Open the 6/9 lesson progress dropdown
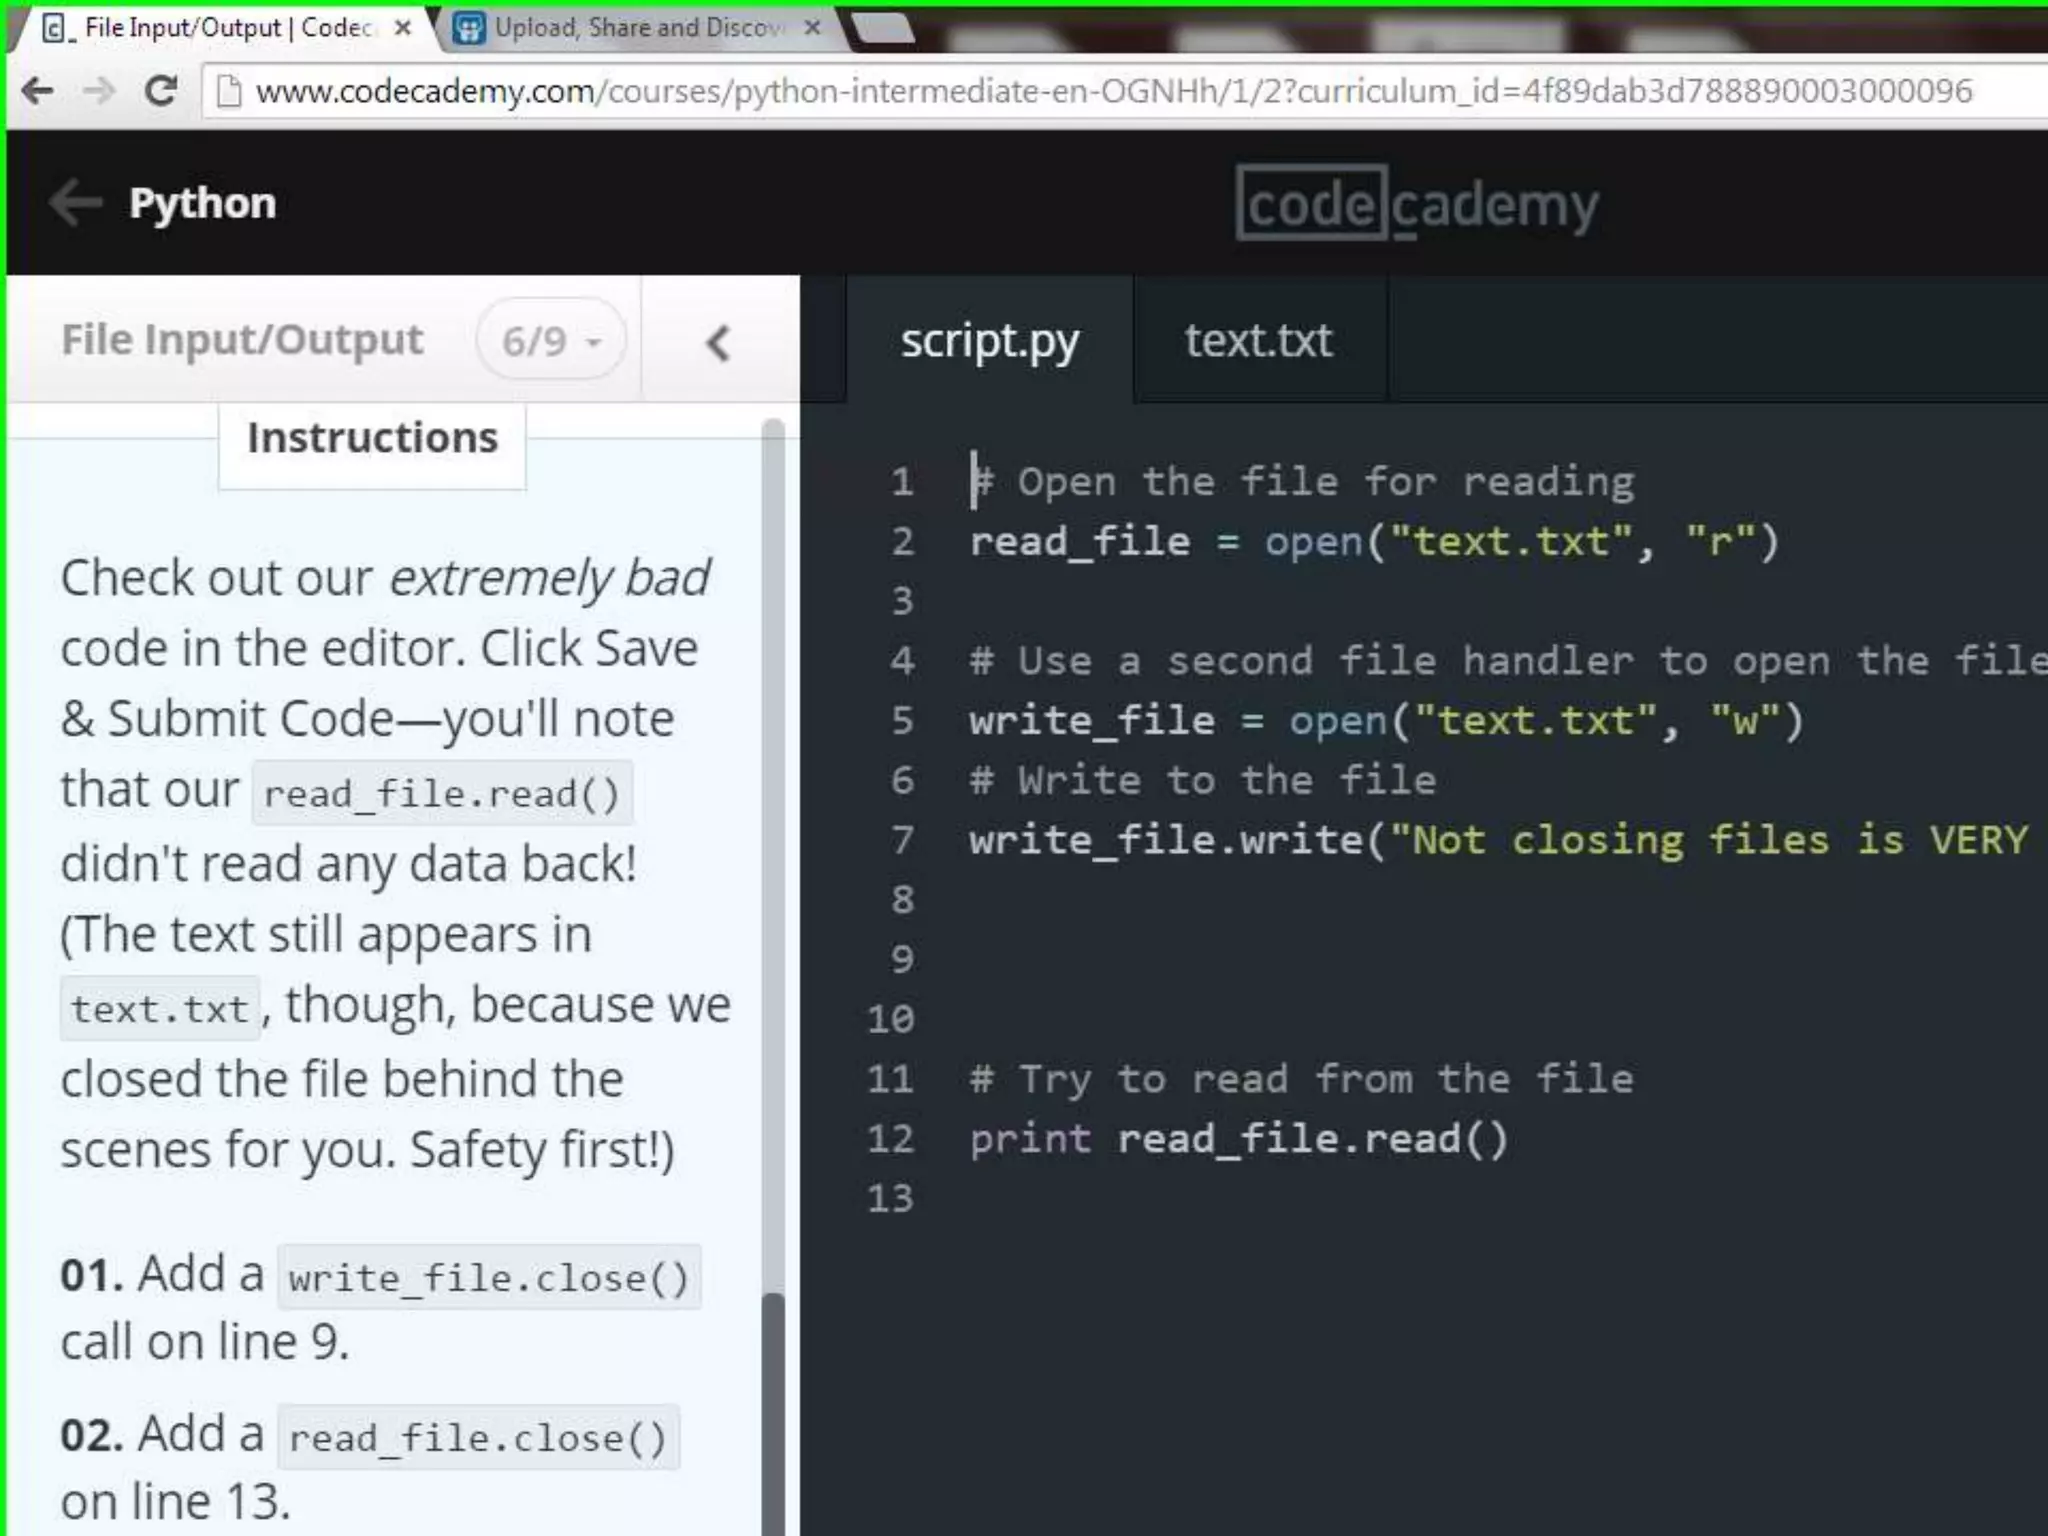This screenshot has height=1536, width=2048. pyautogui.click(x=551, y=340)
